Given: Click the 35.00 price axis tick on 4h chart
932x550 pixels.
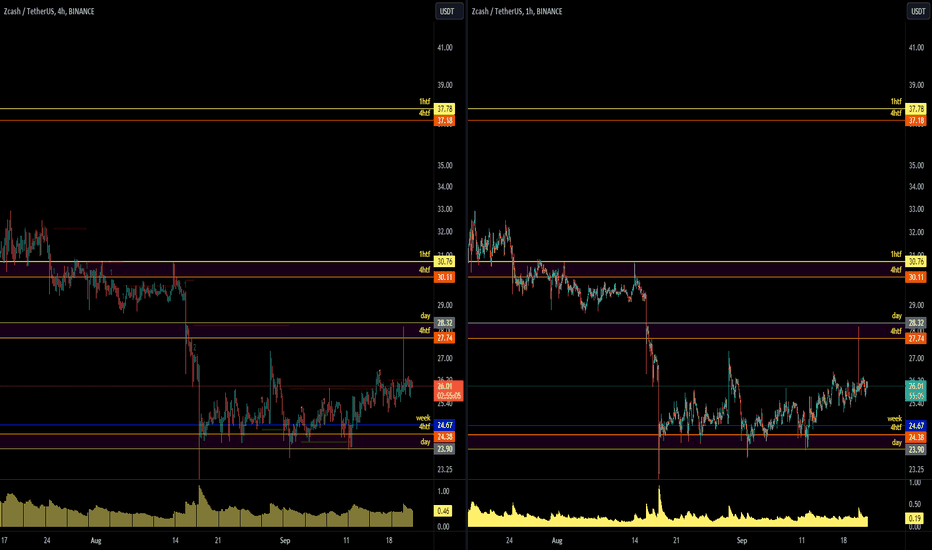Looking at the screenshot, I should coord(445,165).
